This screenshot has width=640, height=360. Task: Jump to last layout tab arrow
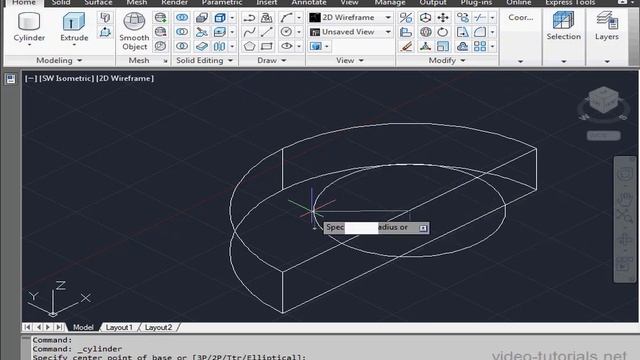tap(59, 327)
